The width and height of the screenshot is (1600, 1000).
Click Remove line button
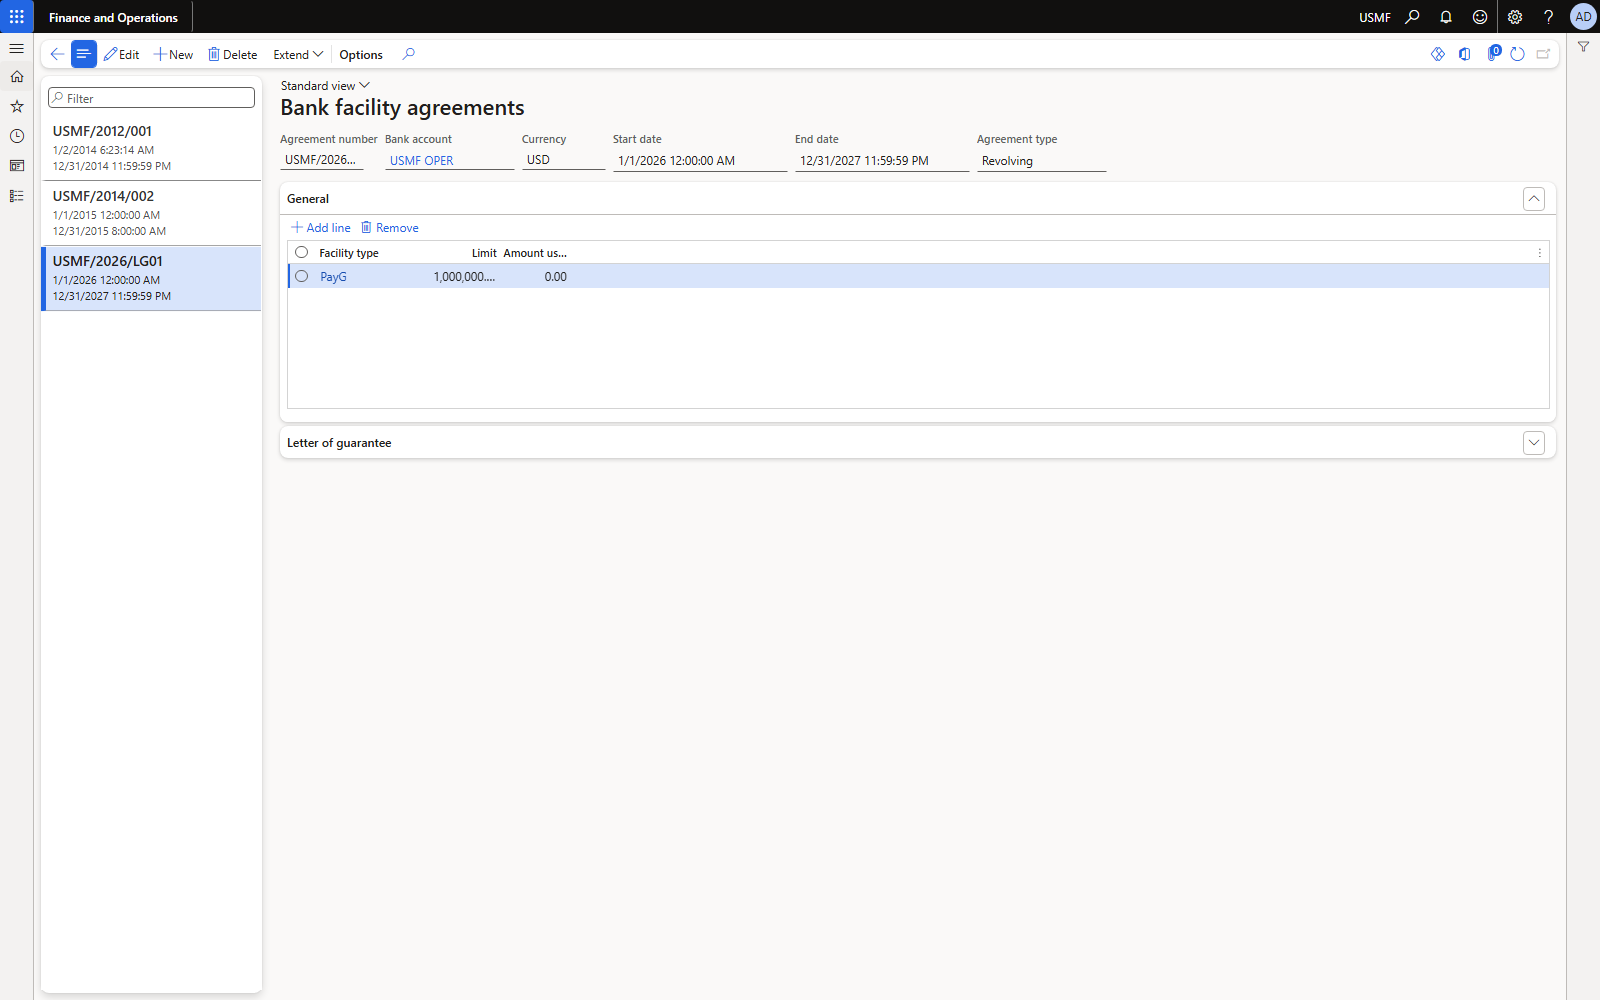(390, 228)
